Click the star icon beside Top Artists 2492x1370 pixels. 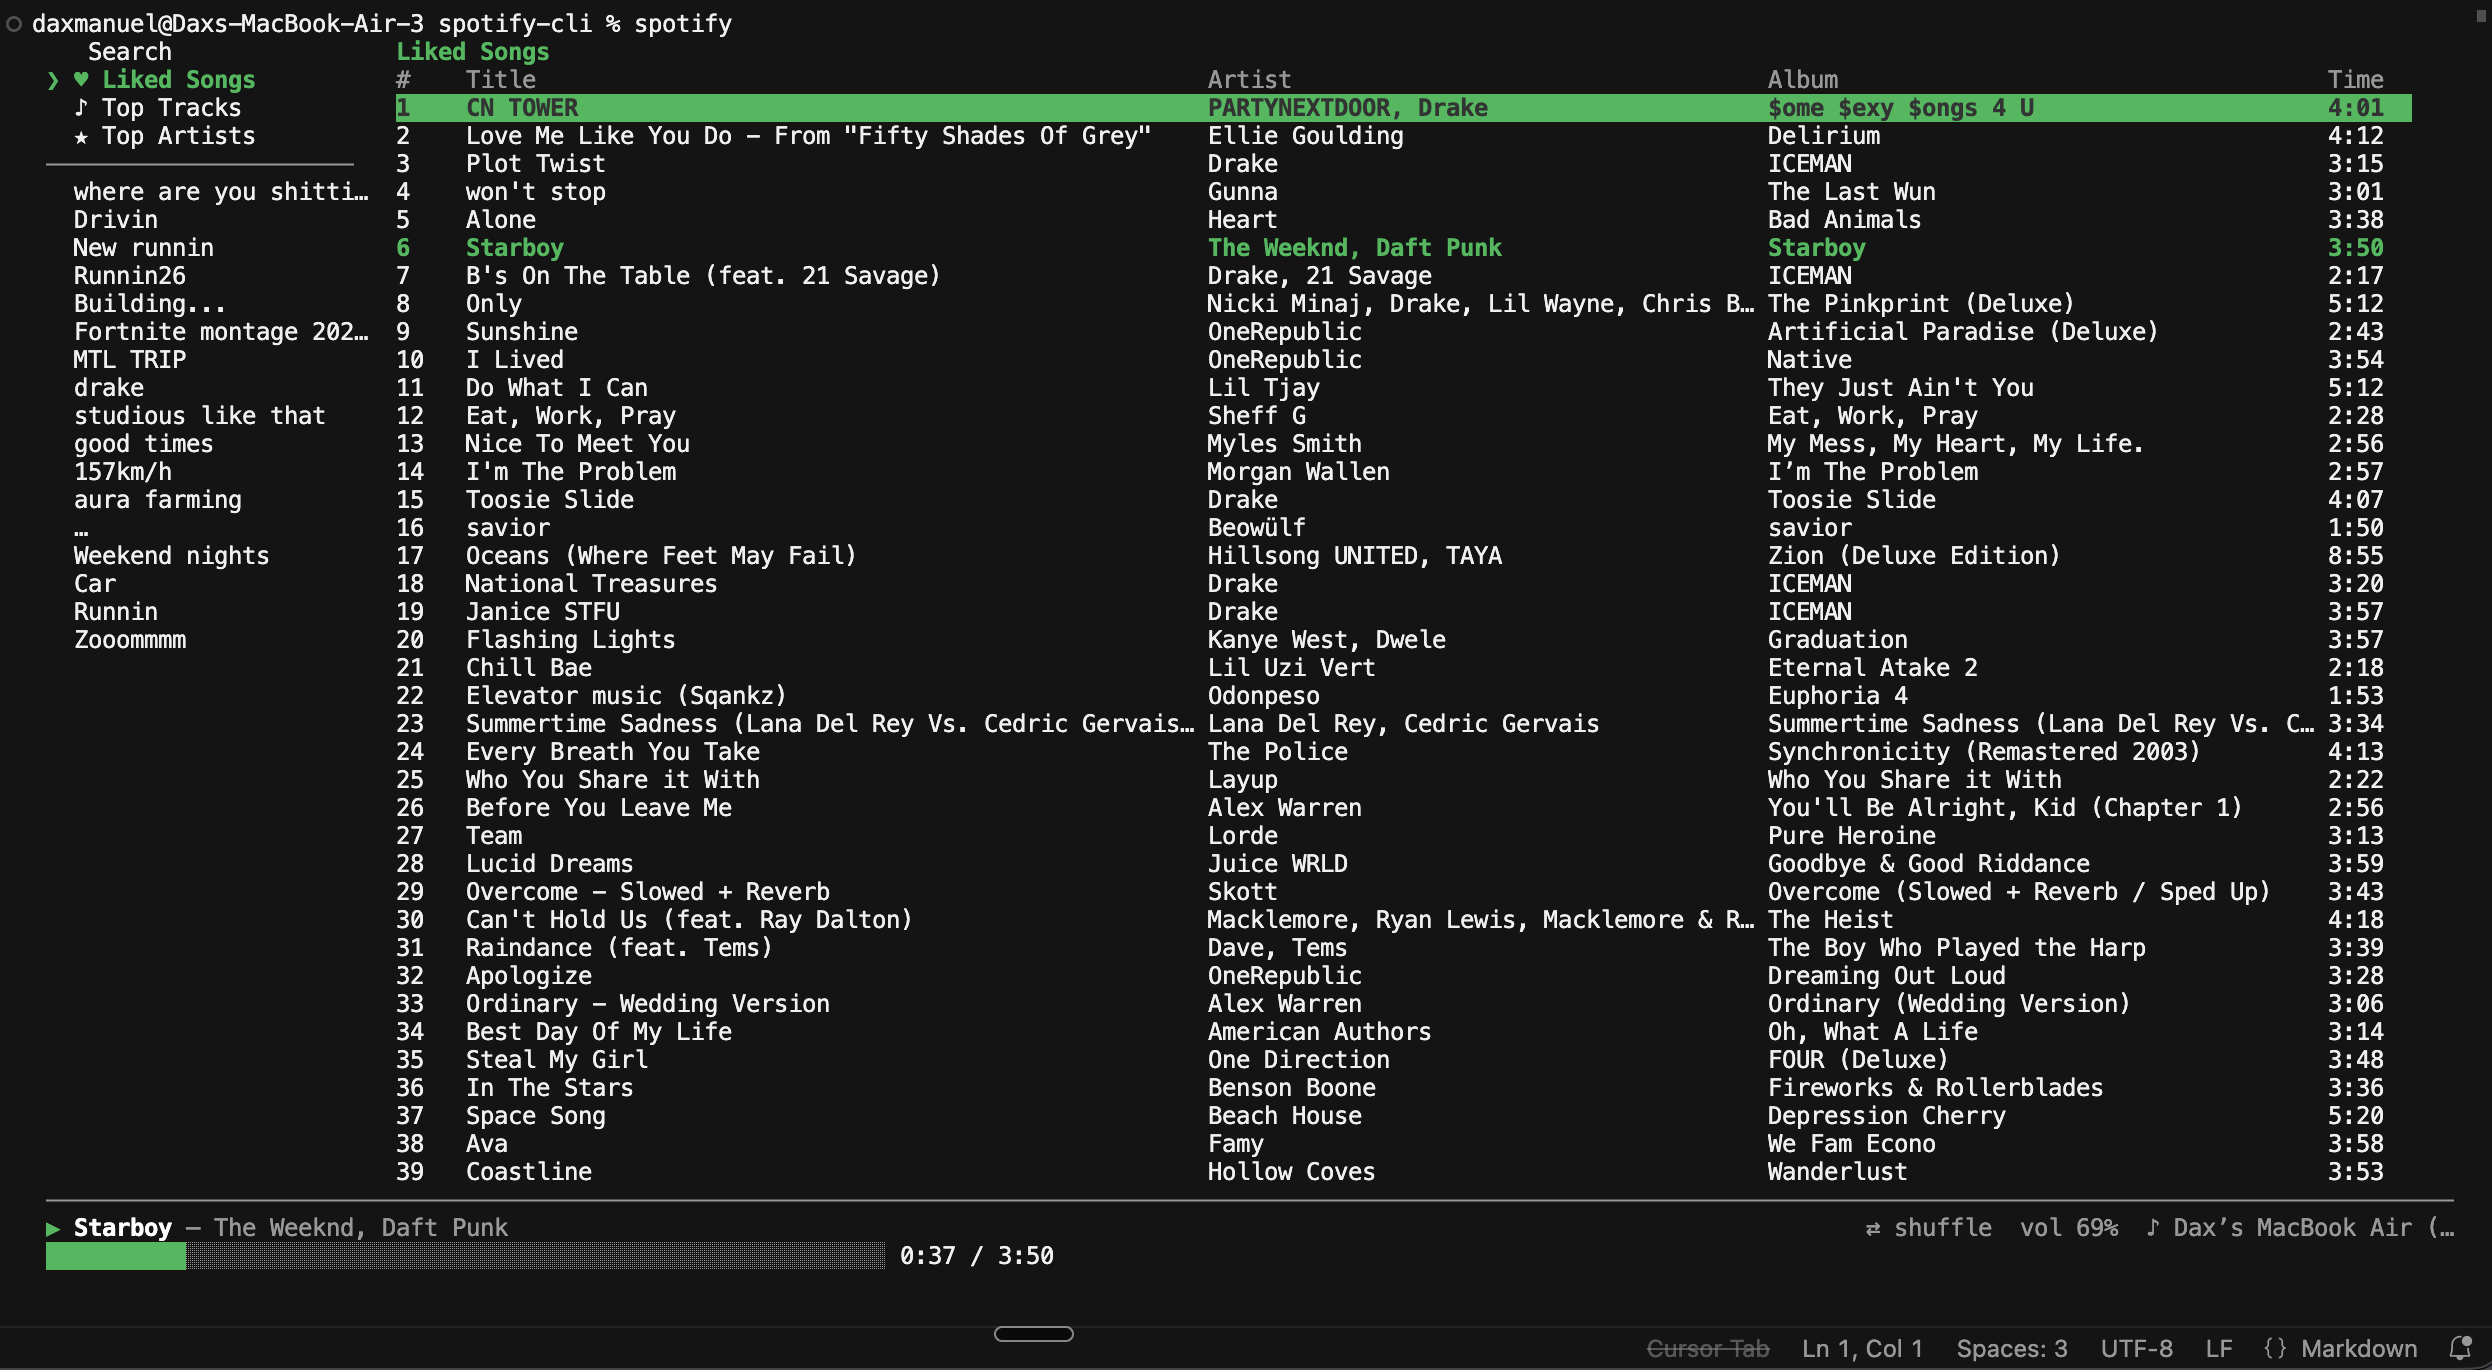point(81,135)
